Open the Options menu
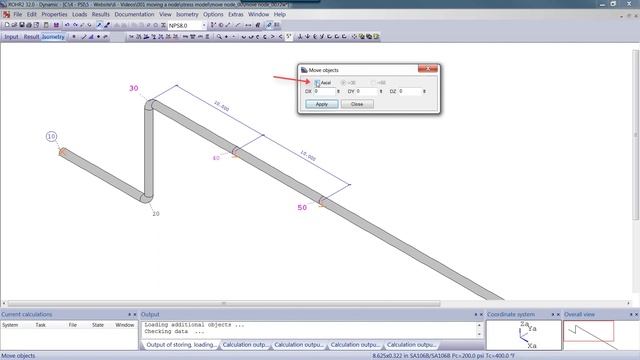640x360 pixels. tap(213, 14)
